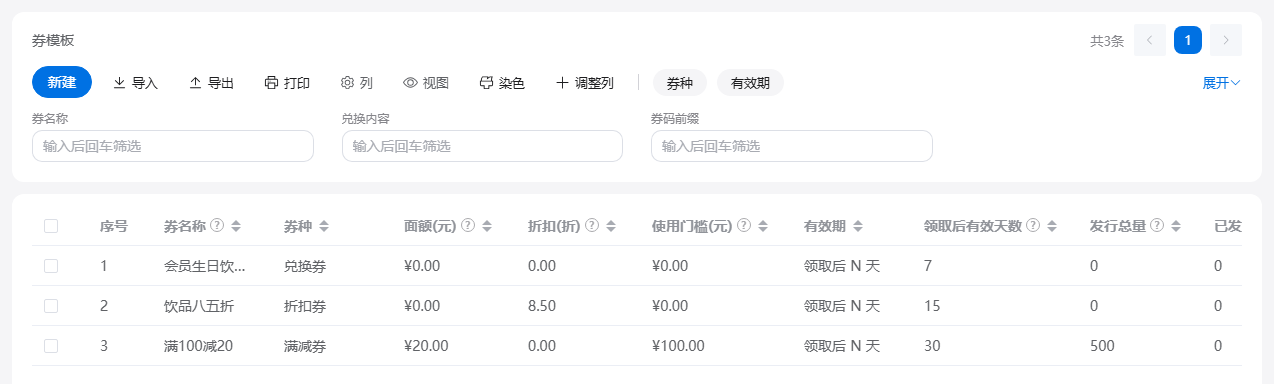
Task: Click the 折扣券 type cell
Action: [305, 306]
